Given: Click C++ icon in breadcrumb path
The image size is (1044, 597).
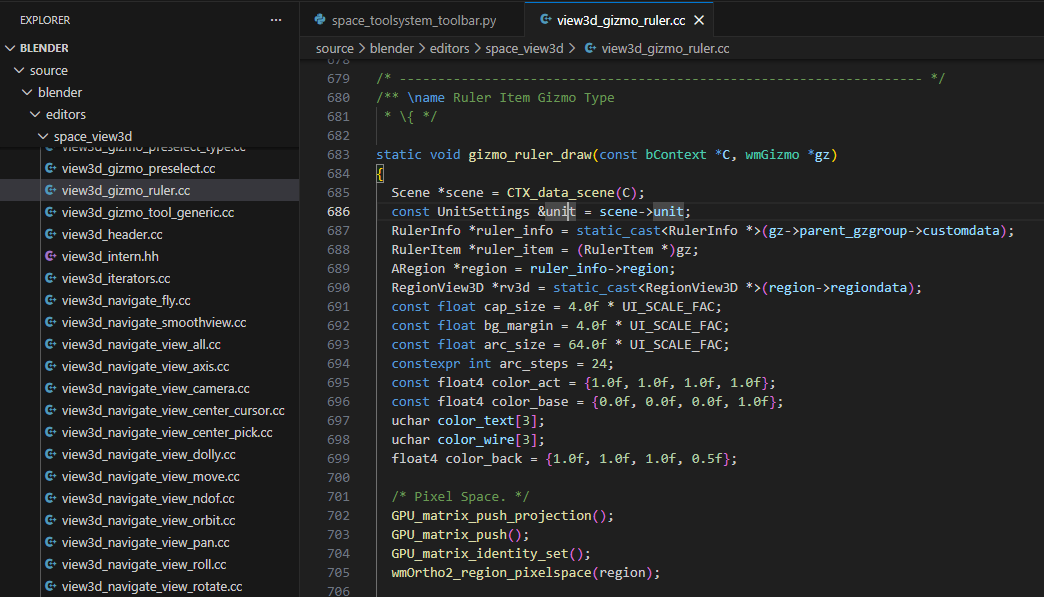Looking at the screenshot, I should click(x=590, y=48).
